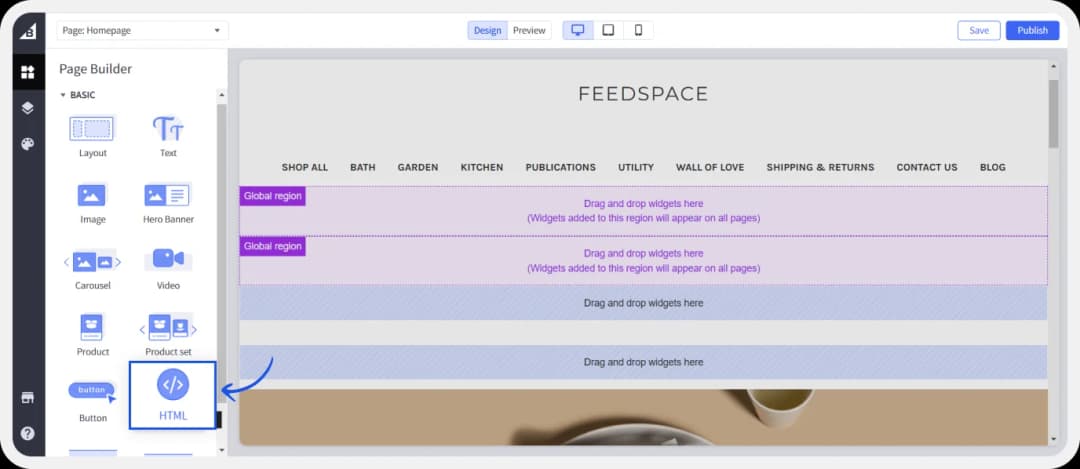
Task: Select the Hero Banner widget
Action: (x=168, y=203)
